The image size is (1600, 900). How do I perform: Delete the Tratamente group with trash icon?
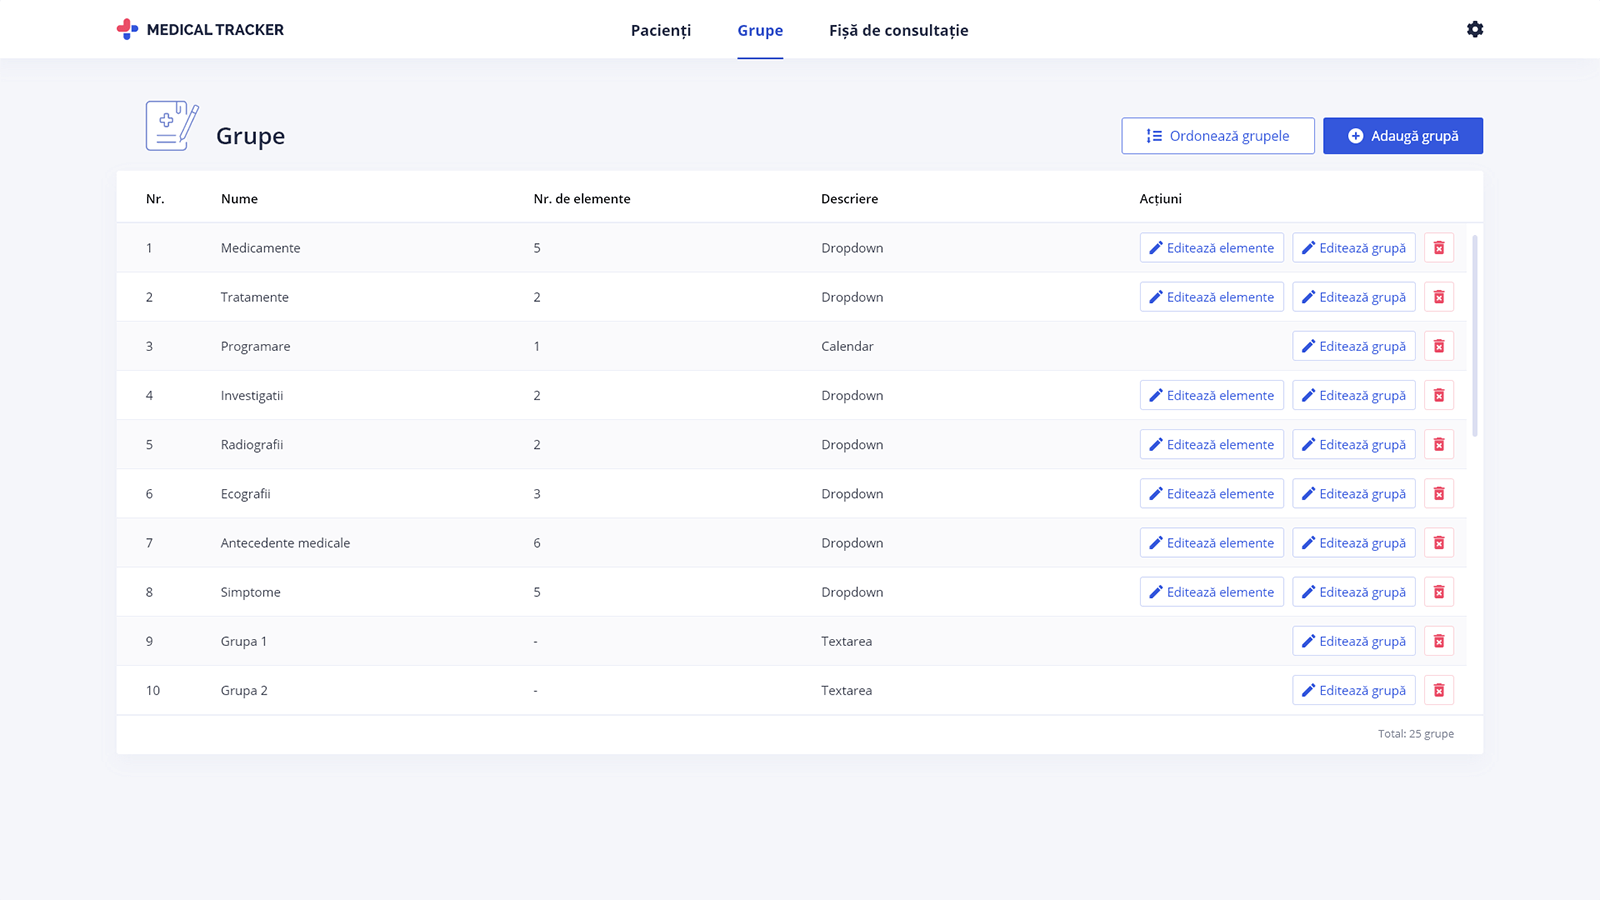1439,297
